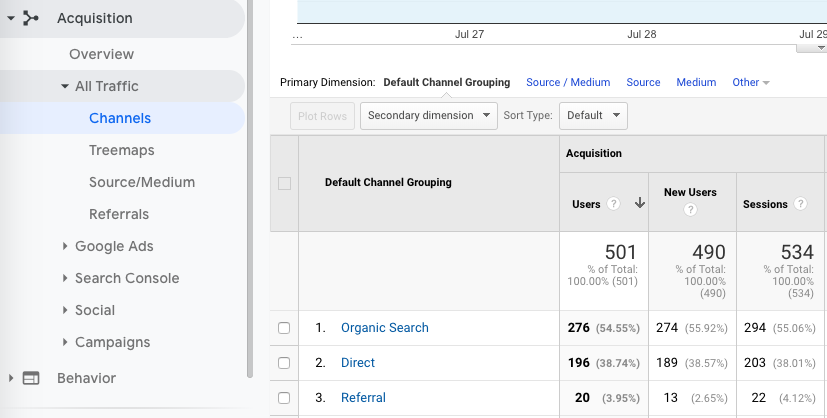Viewport: 827px width, 418px height.
Task: Expand the Social section
Action: pos(65,310)
